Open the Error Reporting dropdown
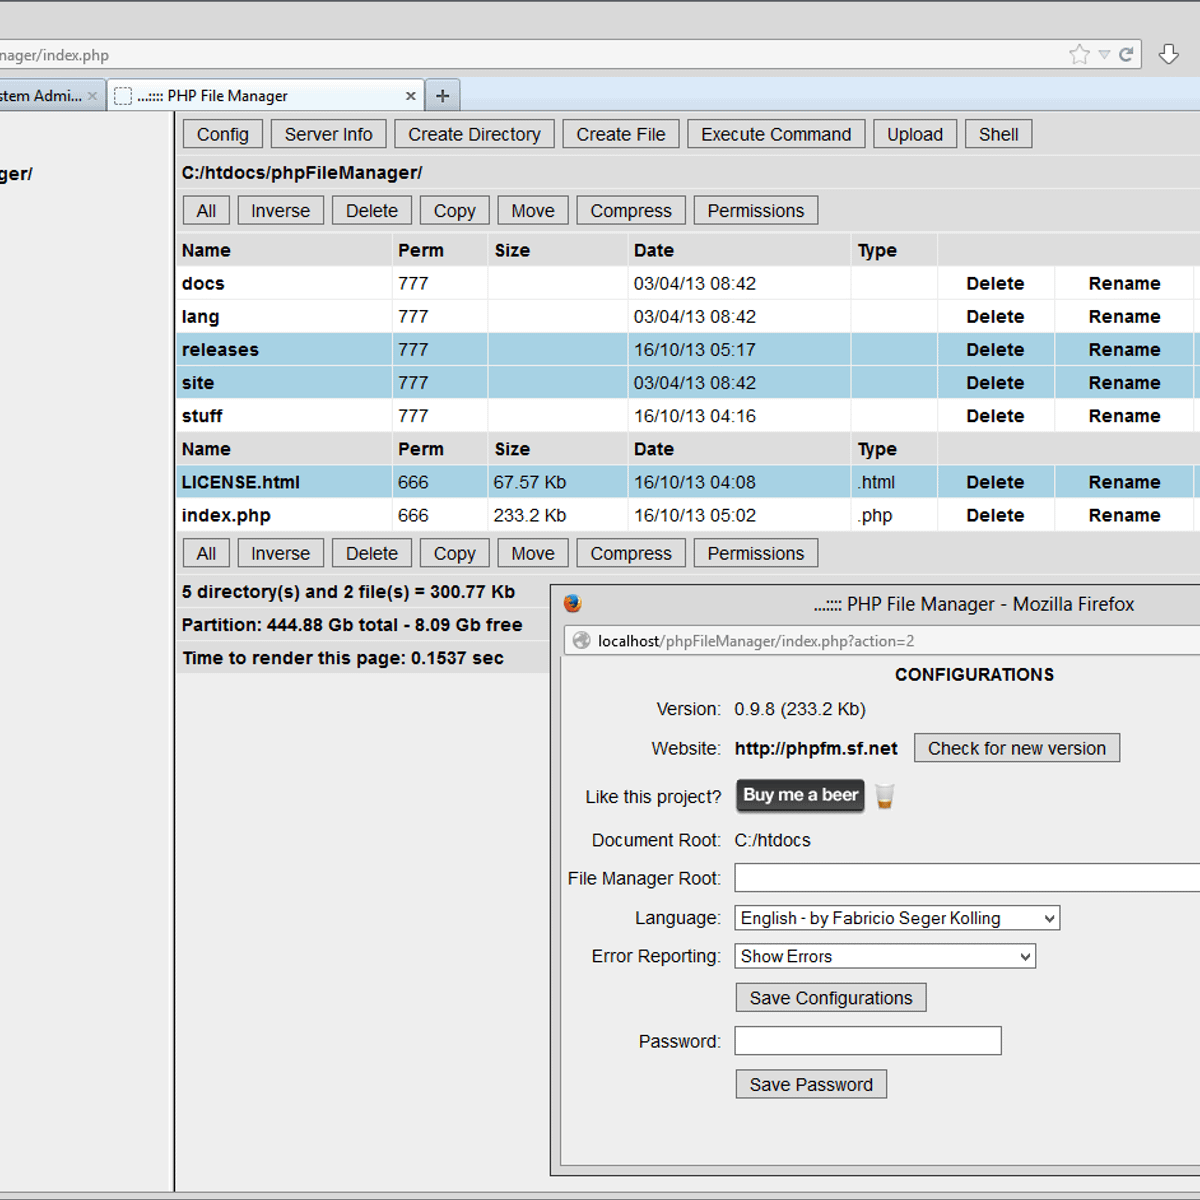 tap(885, 956)
